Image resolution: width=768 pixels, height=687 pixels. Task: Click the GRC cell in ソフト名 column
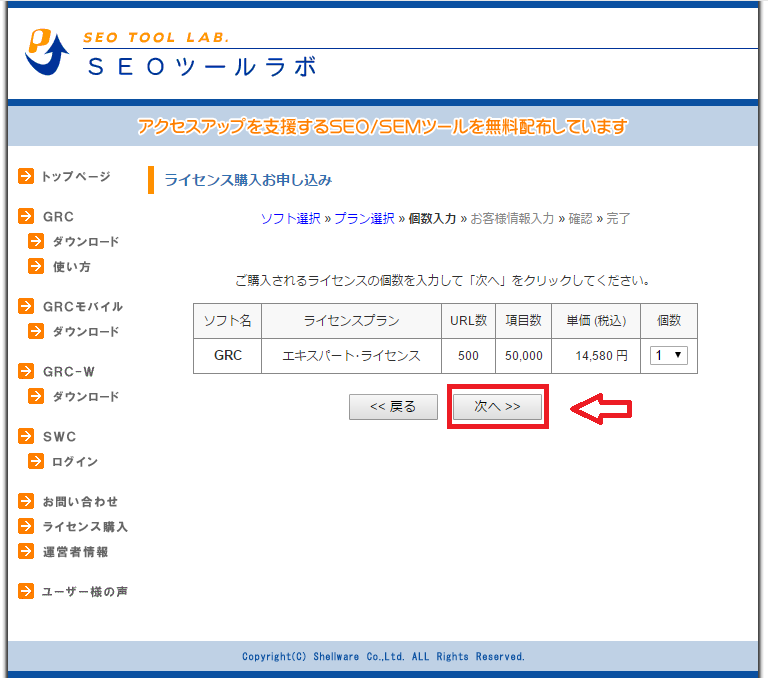coord(228,356)
